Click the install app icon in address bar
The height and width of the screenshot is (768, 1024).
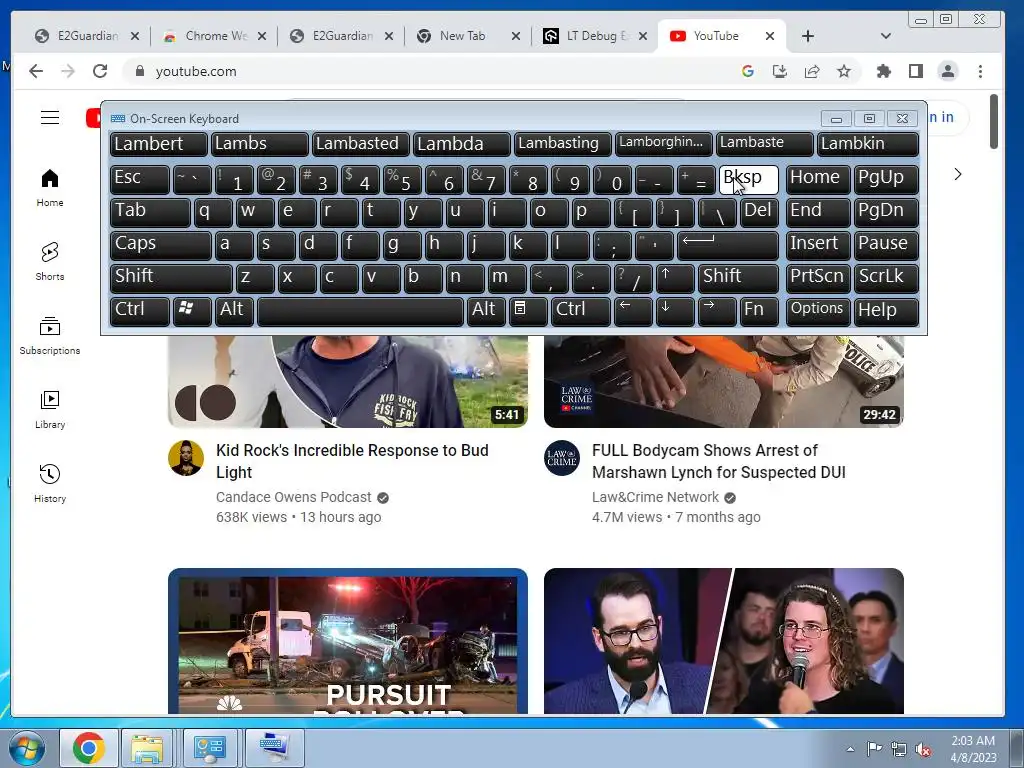tap(780, 71)
